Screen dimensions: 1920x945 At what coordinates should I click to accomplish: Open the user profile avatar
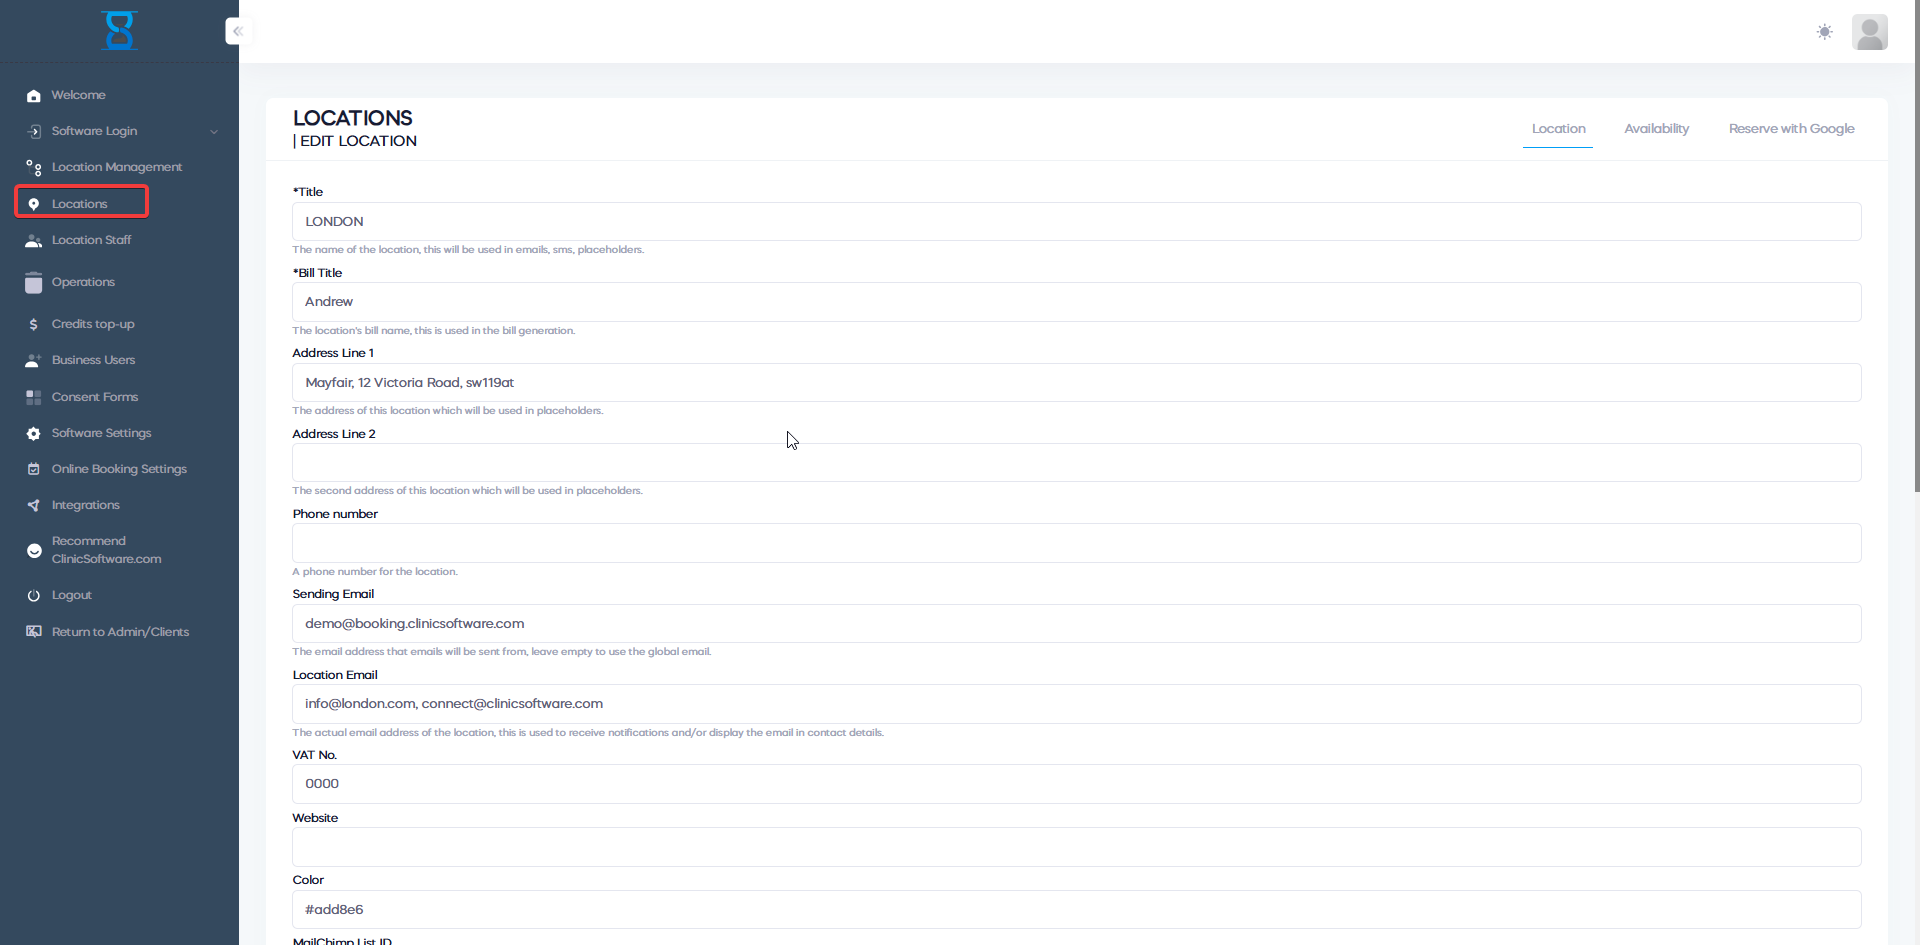[1869, 32]
